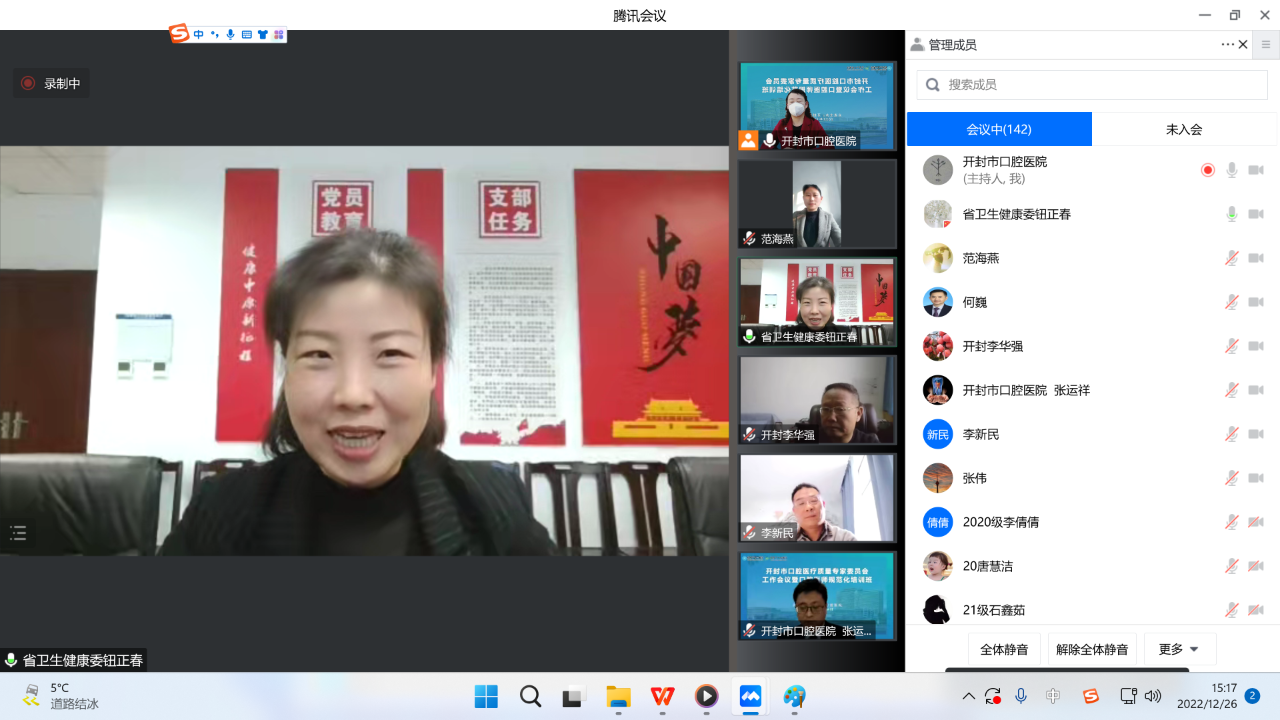Switch Sogou input from Chinese to English

pos(199,33)
